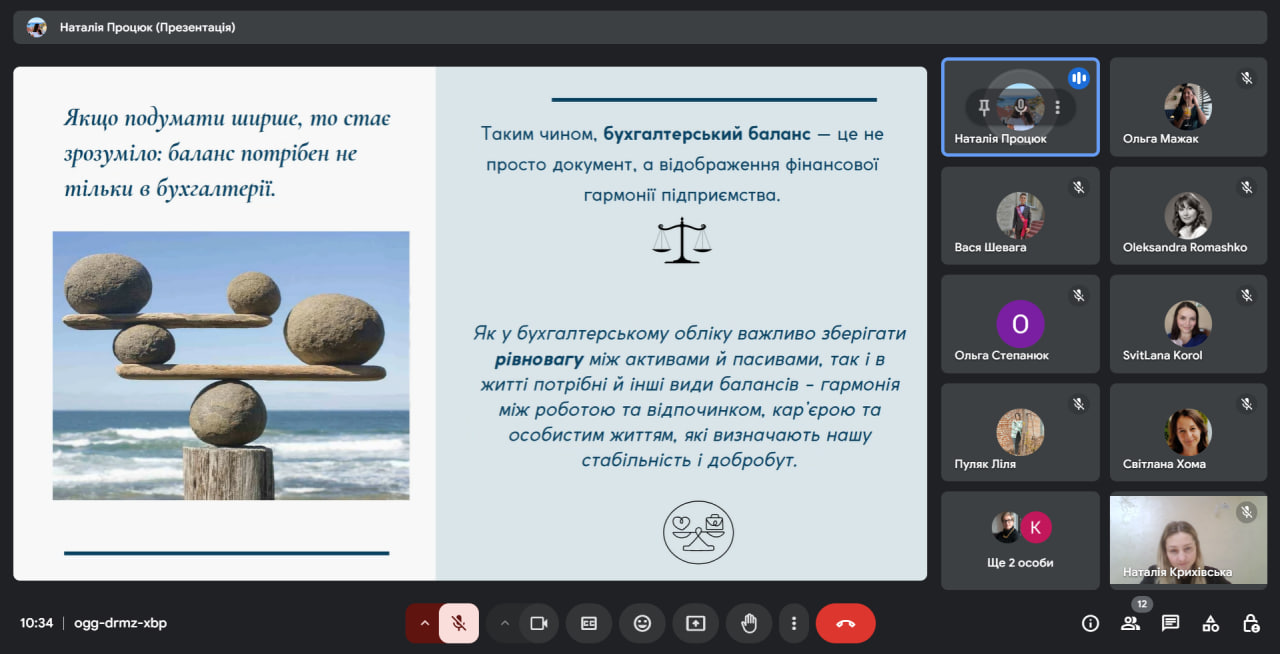Unmute your microphone
Image resolution: width=1280 pixels, height=654 pixels.
[459, 623]
